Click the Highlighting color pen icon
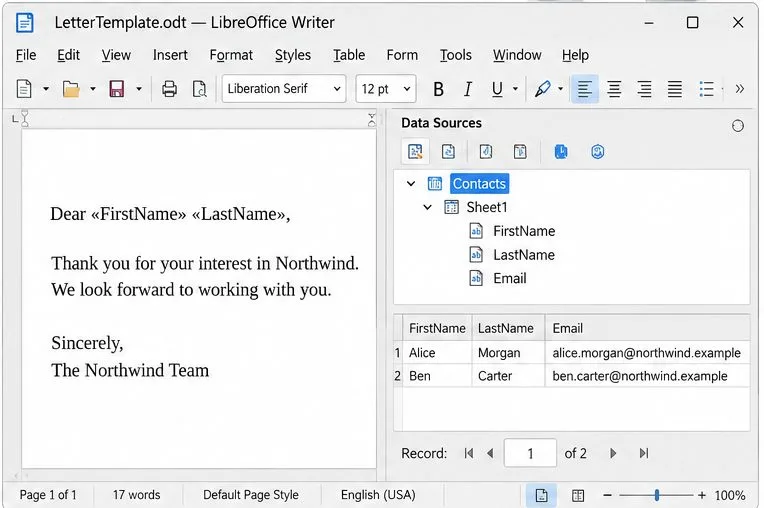The image size is (764, 508). 542,89
